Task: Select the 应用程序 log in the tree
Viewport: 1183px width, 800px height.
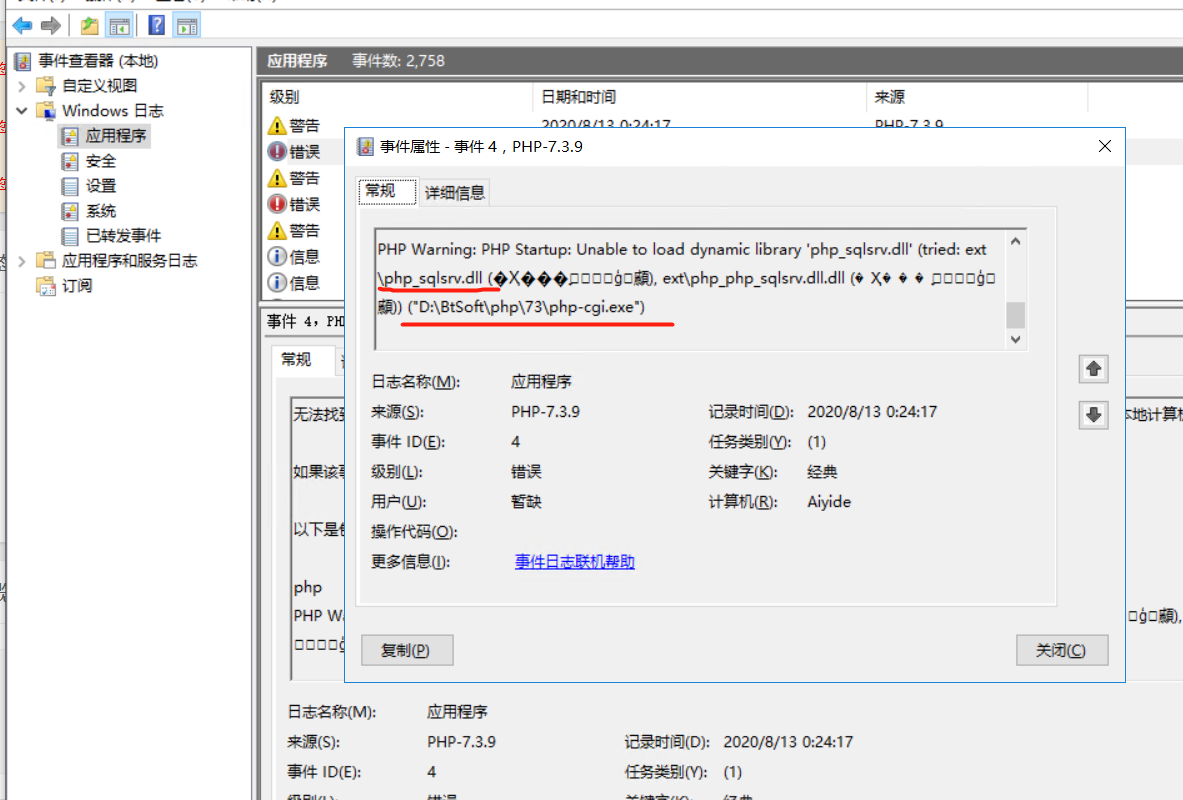Action: [115, 136]
